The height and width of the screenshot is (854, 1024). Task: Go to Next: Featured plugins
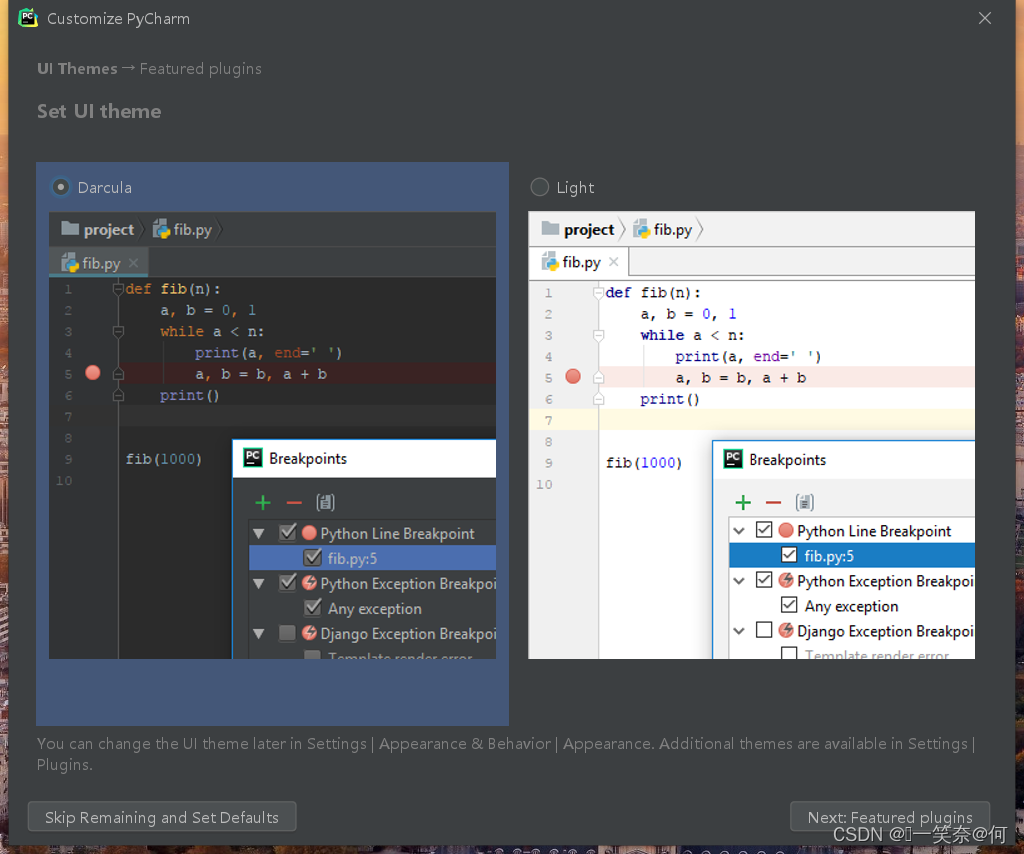coord(889,816)
